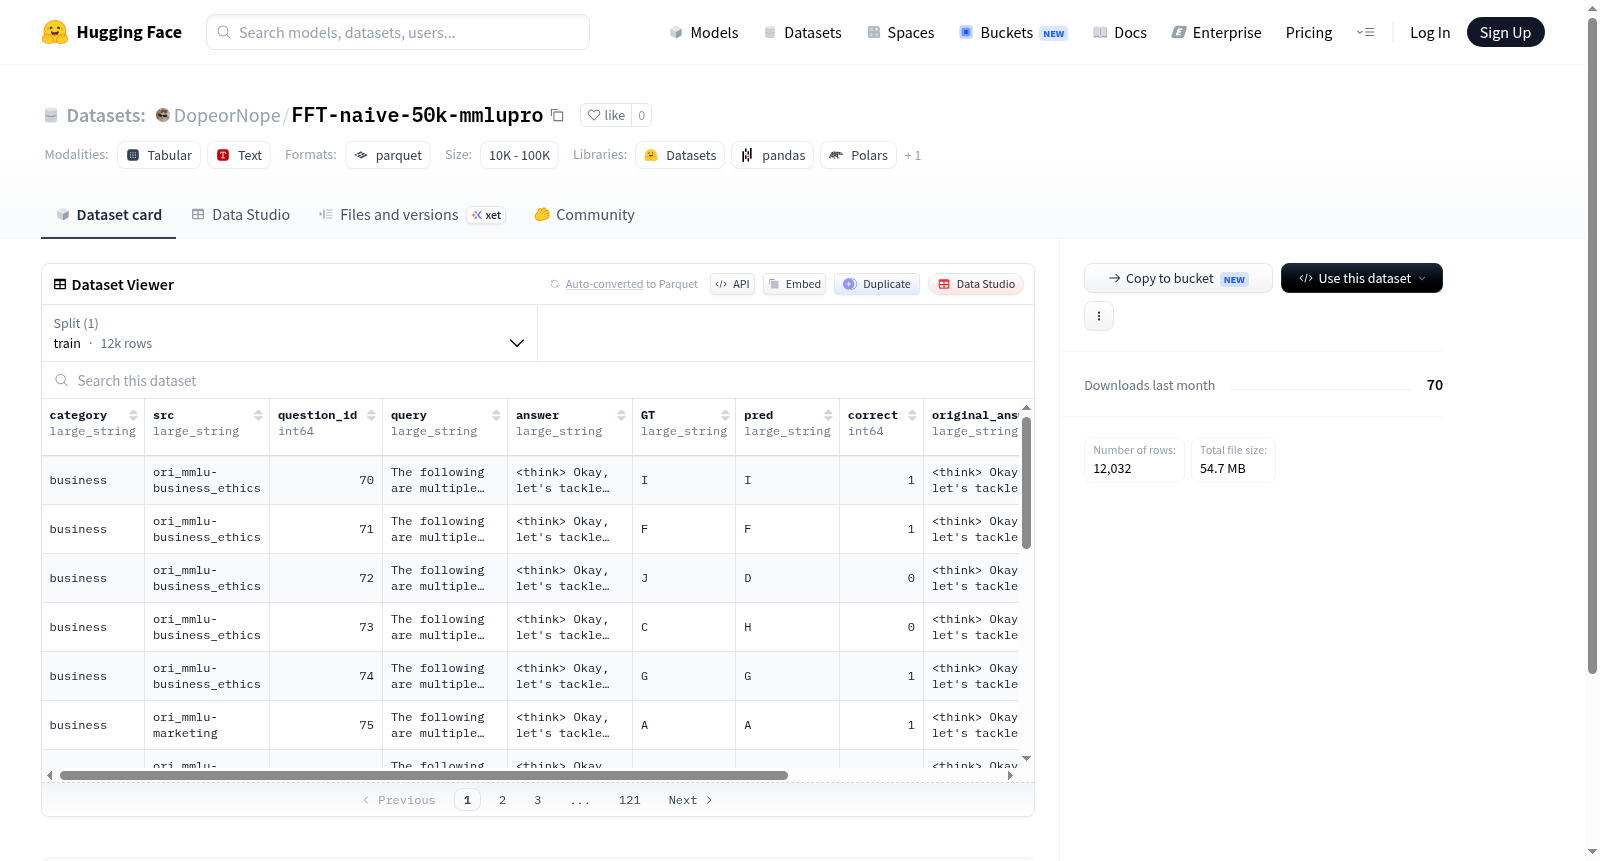This screenshot has height=861, width=1600.
Task: Open the Datasets nav item
Action: 802,32
